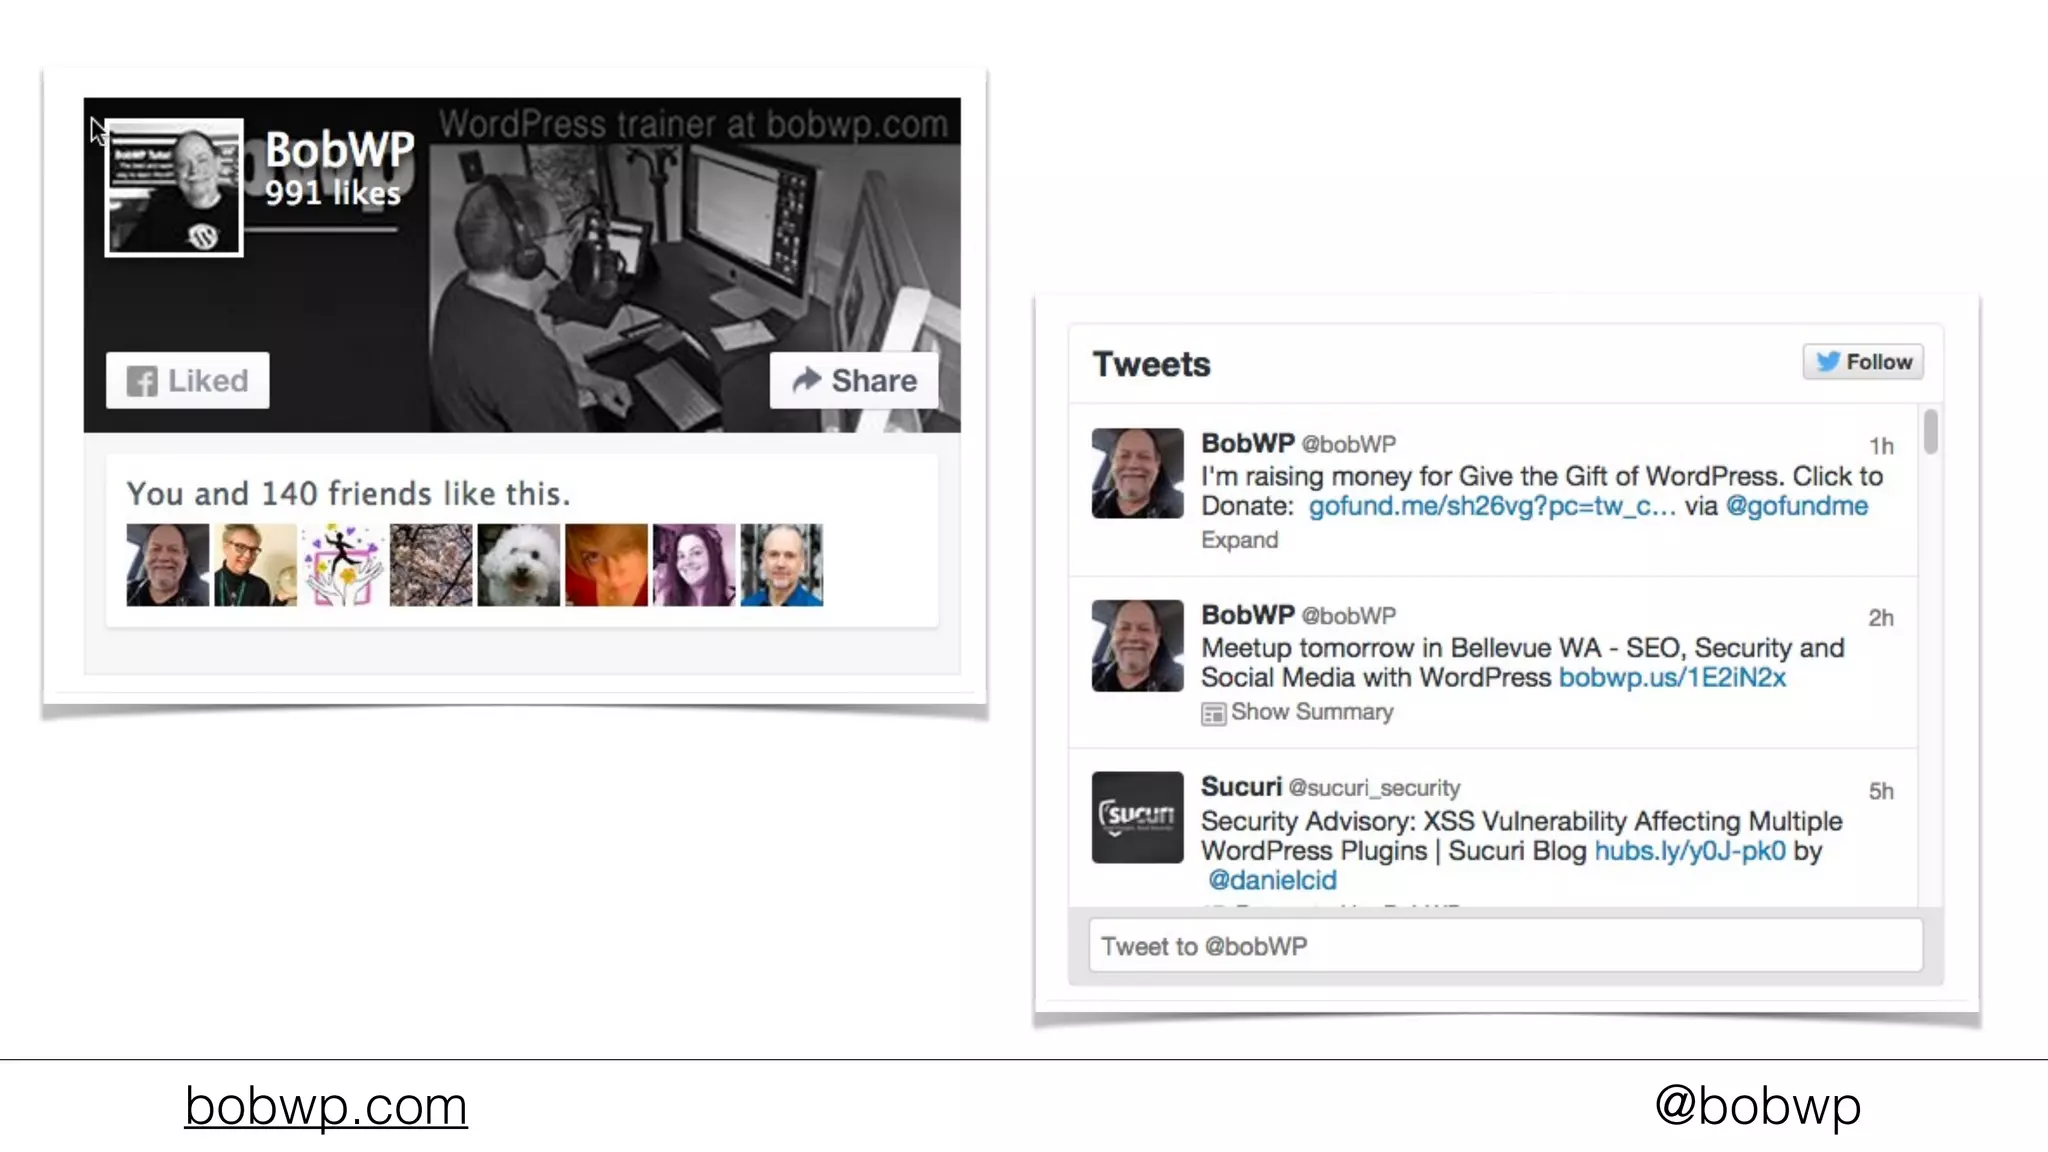
Task: Click the BobWP page profile picture
Action: click(x=174, y=187)
